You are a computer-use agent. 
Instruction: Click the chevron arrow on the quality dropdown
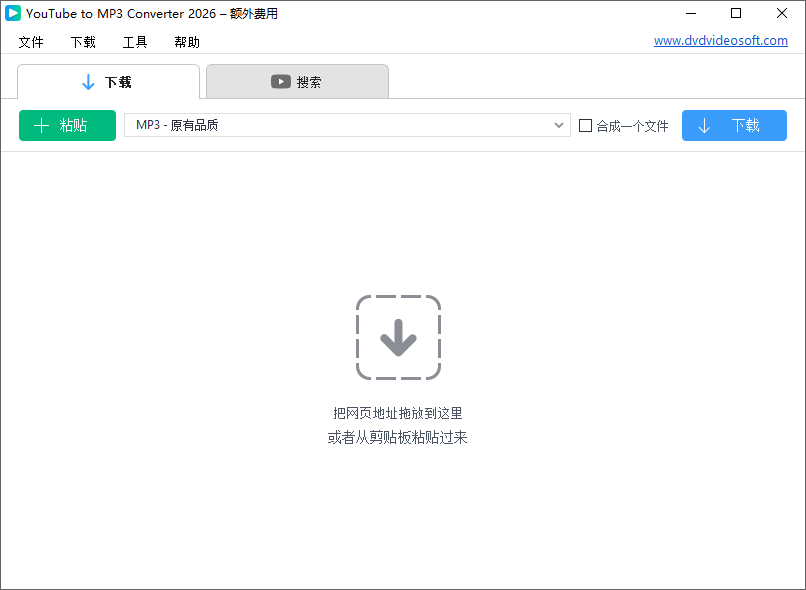[559, 125]
